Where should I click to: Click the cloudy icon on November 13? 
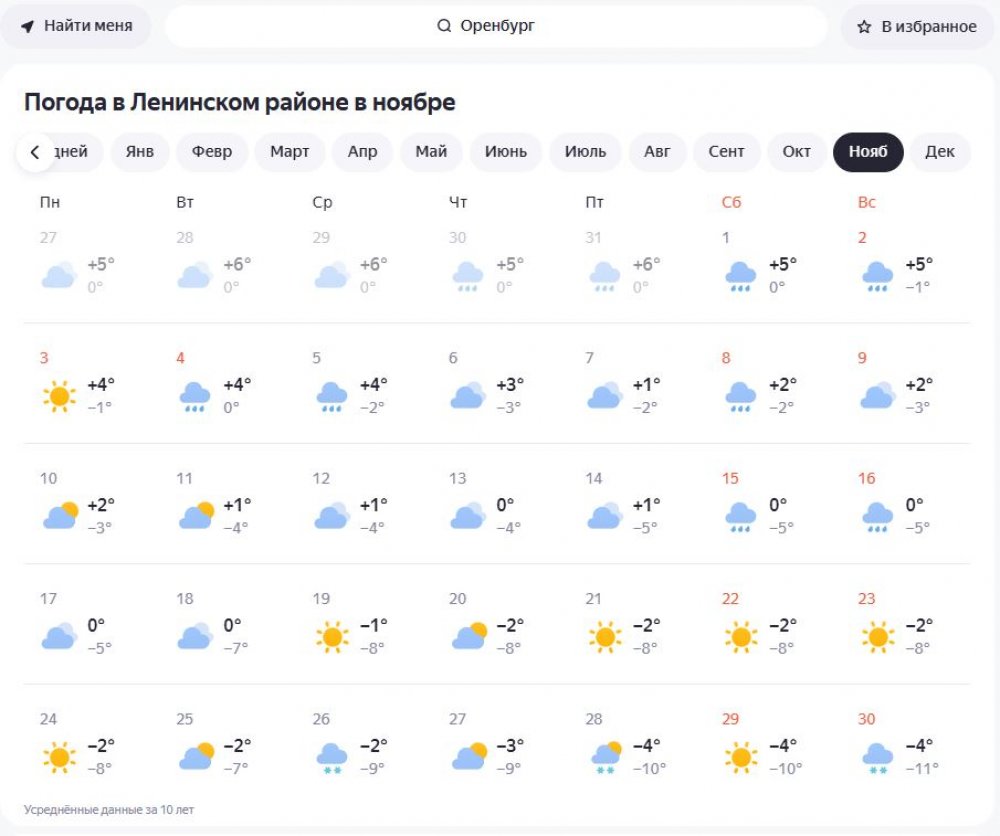468,516
